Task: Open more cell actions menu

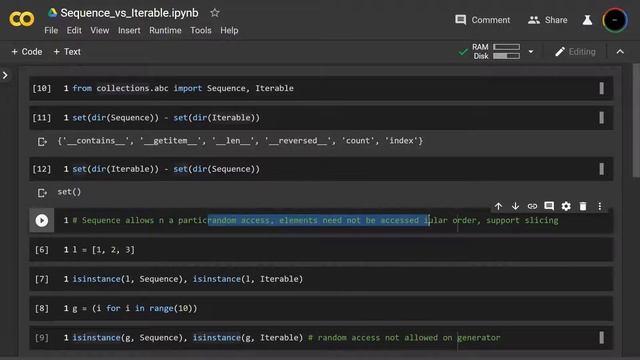Action: point(600,206)
